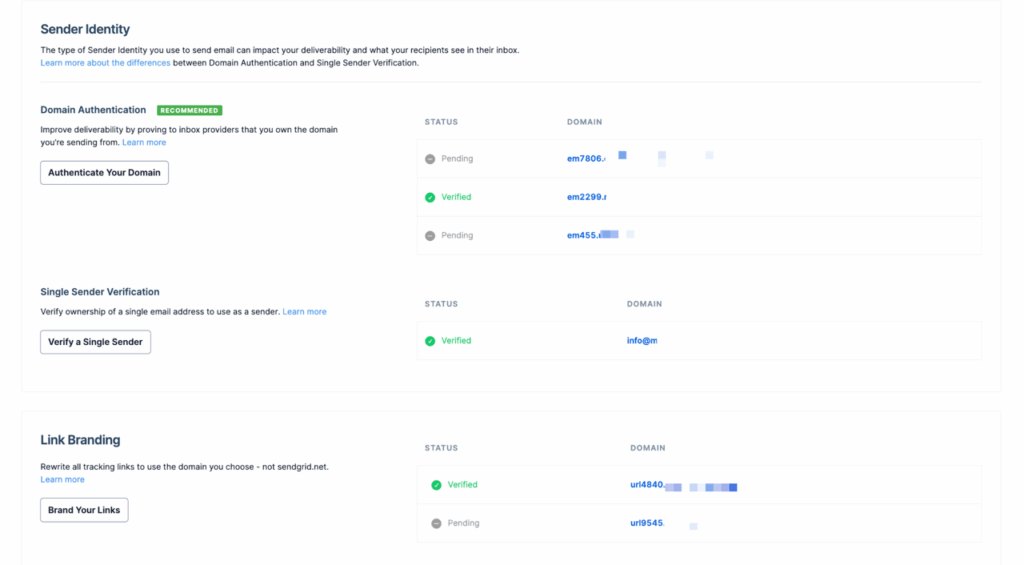The image size is (1024, 565).
Task: Select the url9545 link branding entry
Action: click(647, 523)
